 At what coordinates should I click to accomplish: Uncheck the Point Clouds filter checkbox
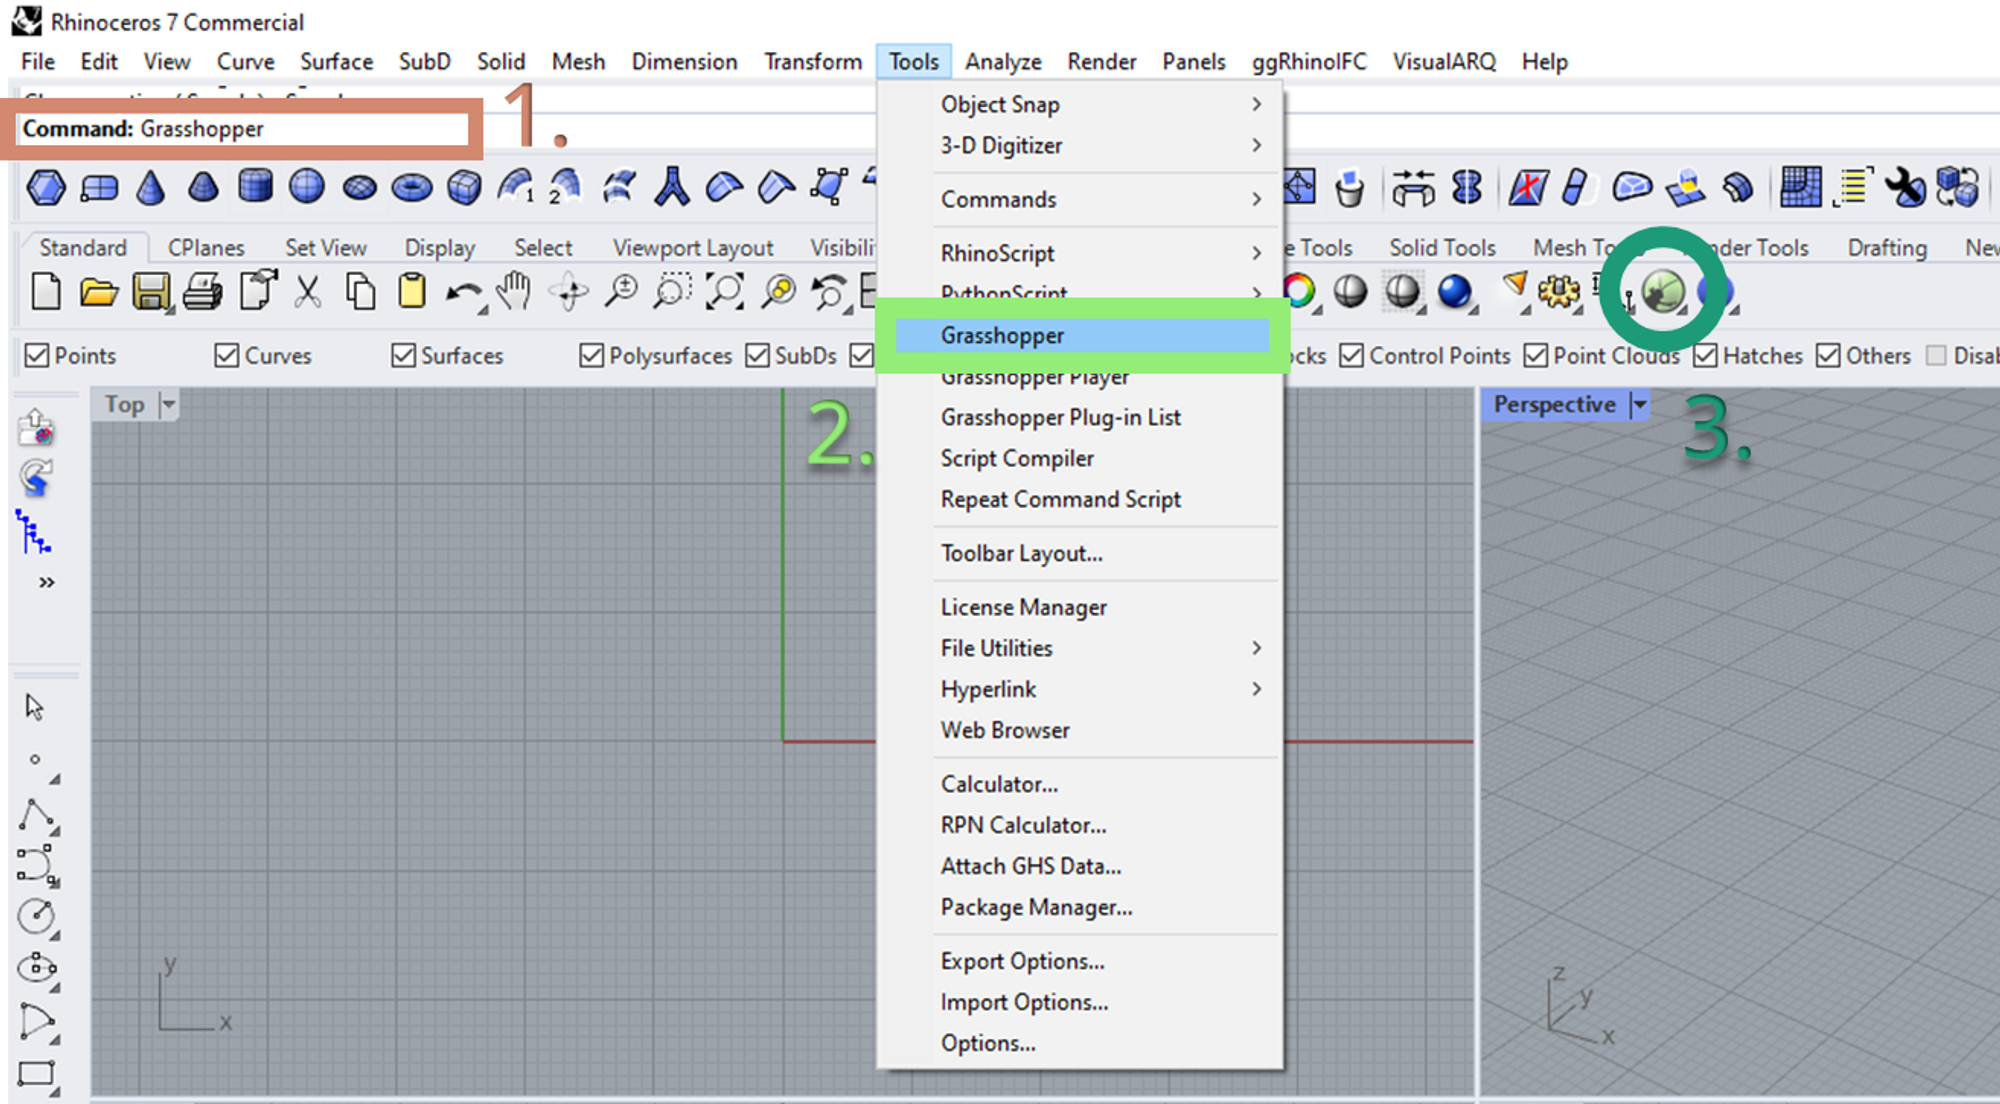(1536, 355)
